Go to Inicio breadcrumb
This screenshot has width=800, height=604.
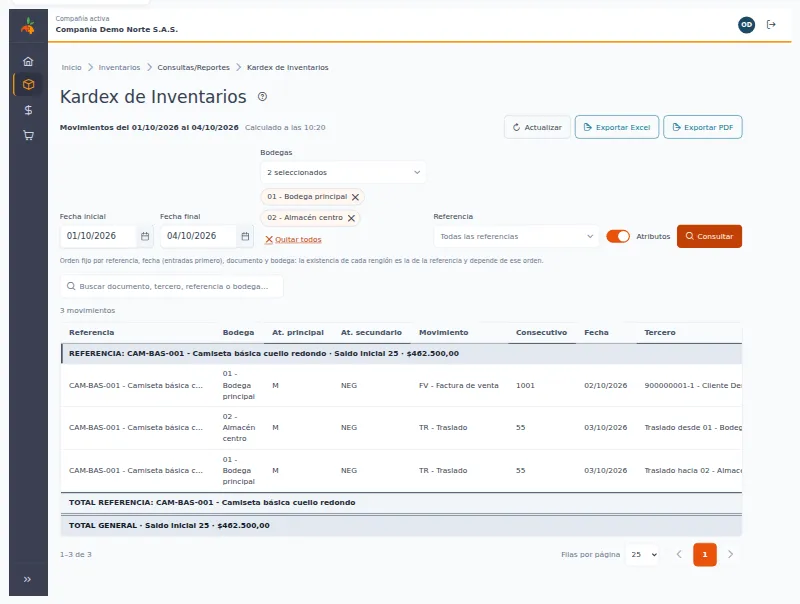coord(71,67)
